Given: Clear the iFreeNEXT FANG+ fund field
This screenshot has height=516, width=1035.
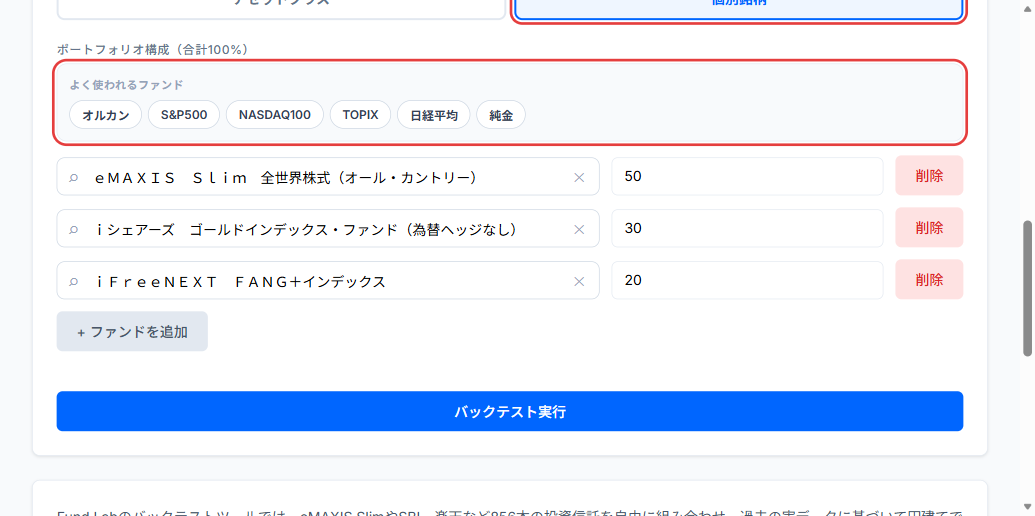Looking at the screenshot, I should point(579,281).
